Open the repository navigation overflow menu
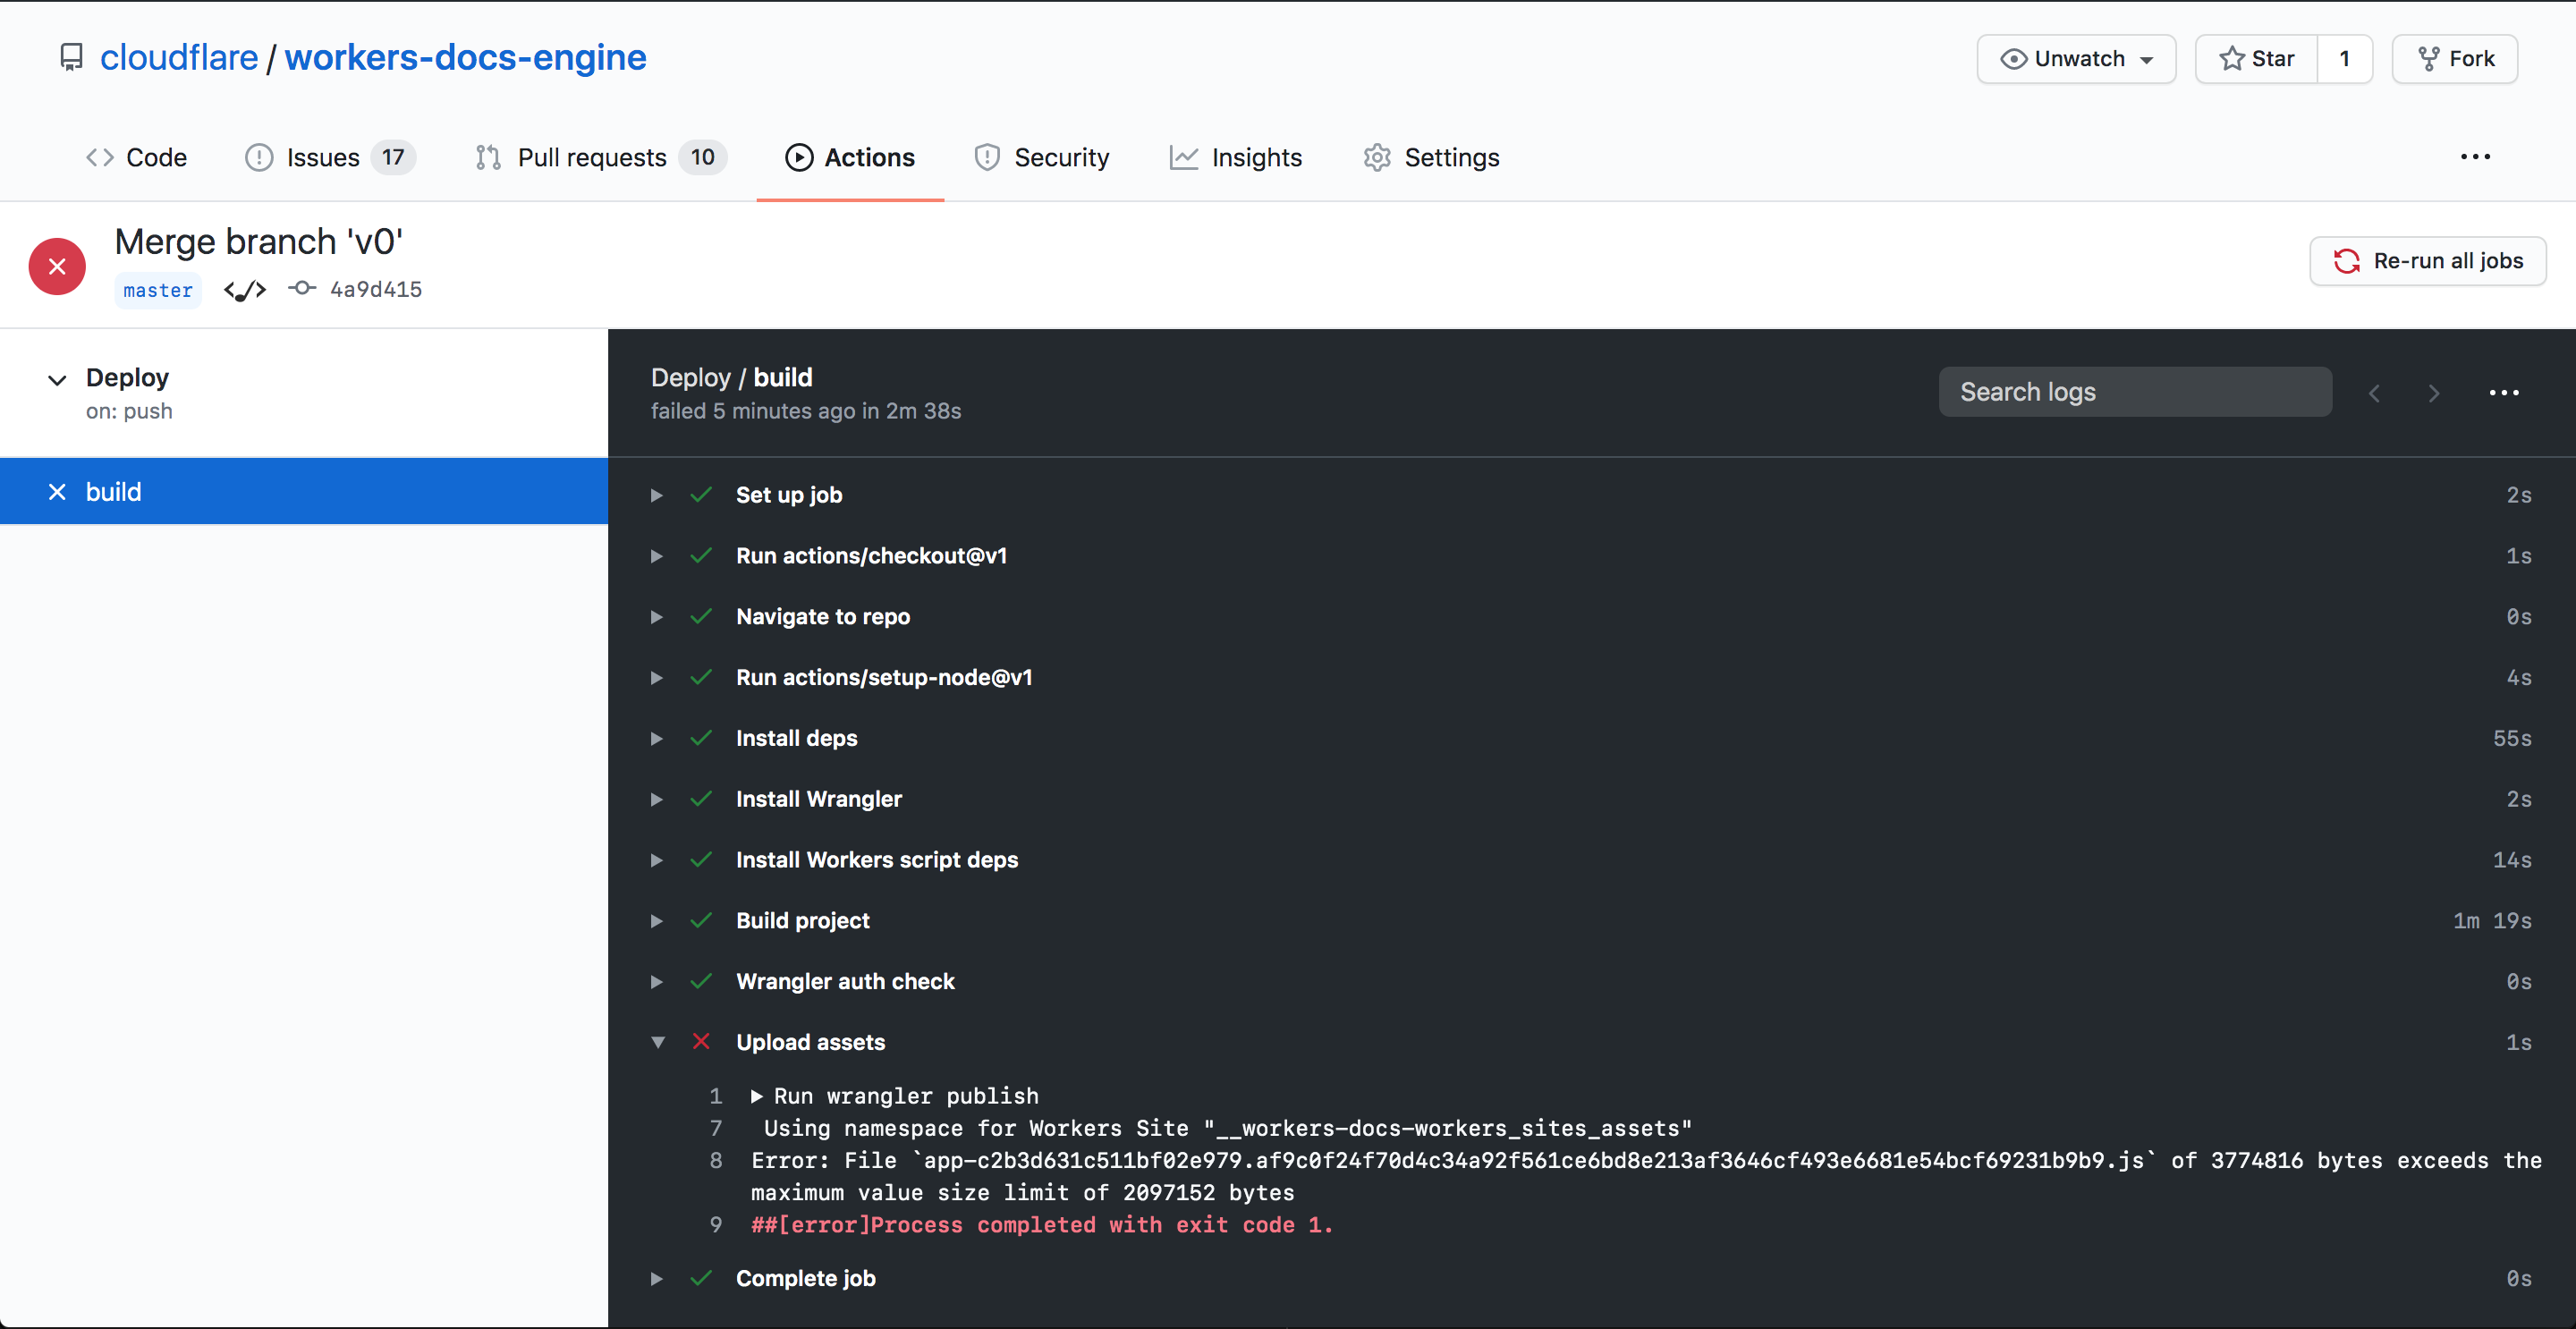The height and width of the screenshot is (1329, 2576). point(2475,157)
